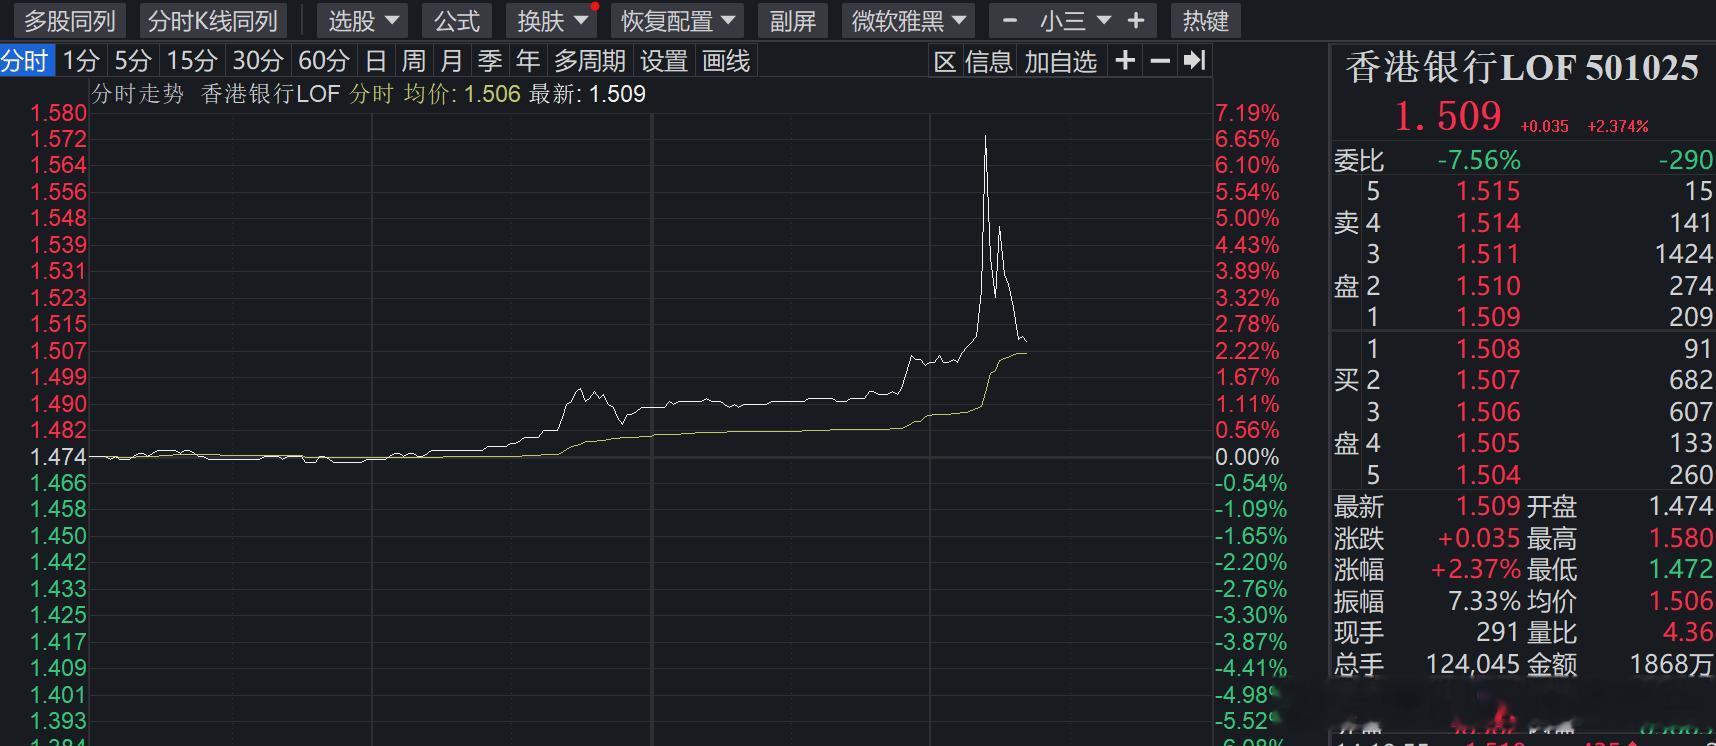1716x746 pixels.
Task: Open 分时K线同列 view
Action: (212, 20)
